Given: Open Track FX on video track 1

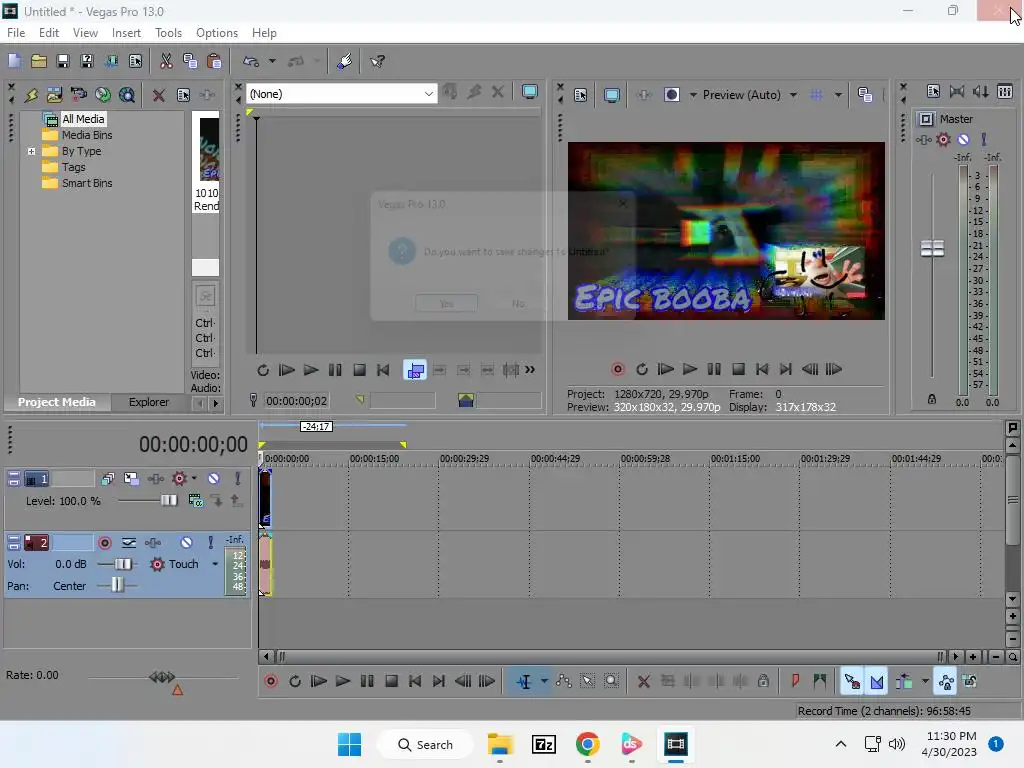Looking at the screenshot, I should click(x=155, y=479).
